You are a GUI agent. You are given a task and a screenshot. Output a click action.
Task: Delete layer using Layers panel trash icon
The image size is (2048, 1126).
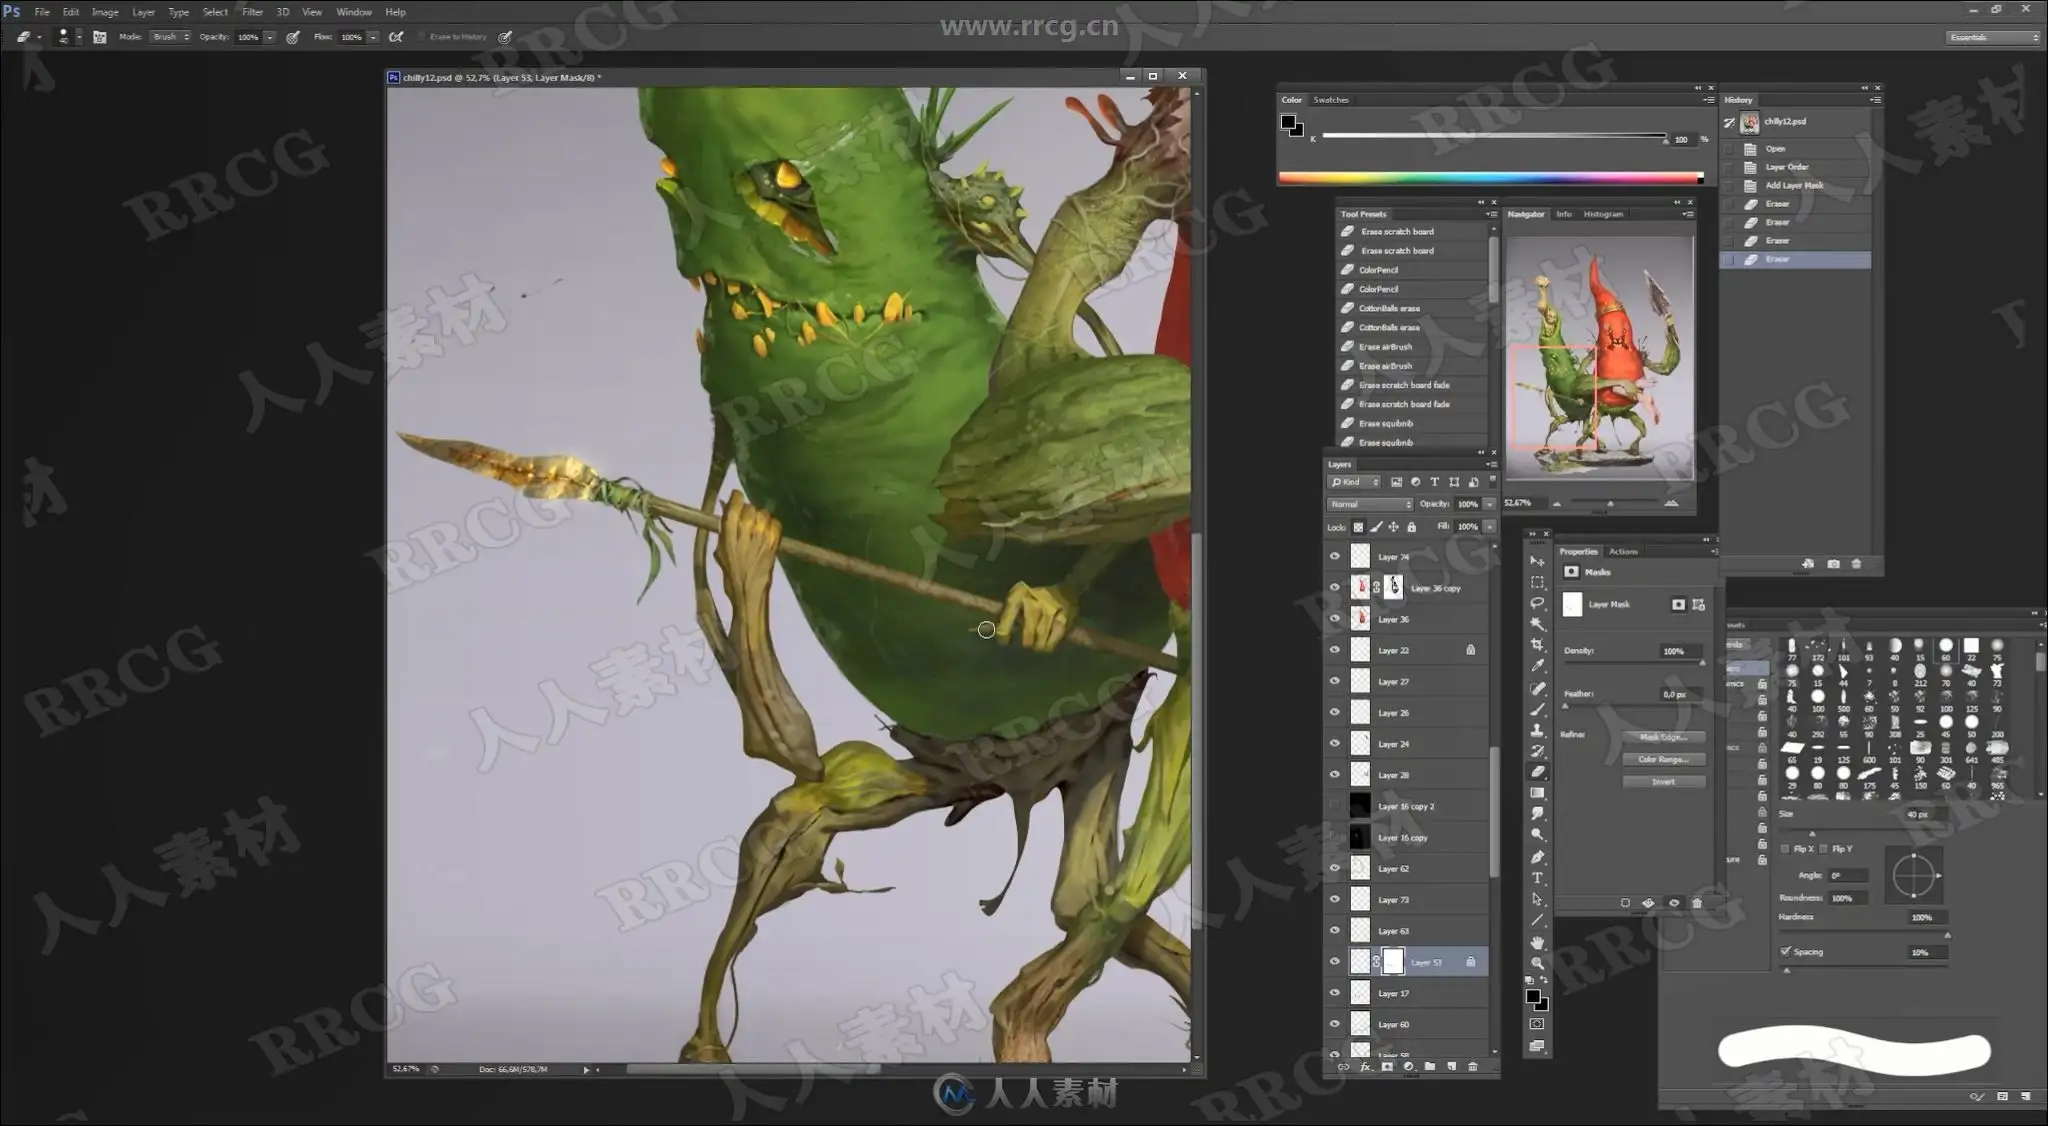pyautogui.click(x=1472, y=1067)
